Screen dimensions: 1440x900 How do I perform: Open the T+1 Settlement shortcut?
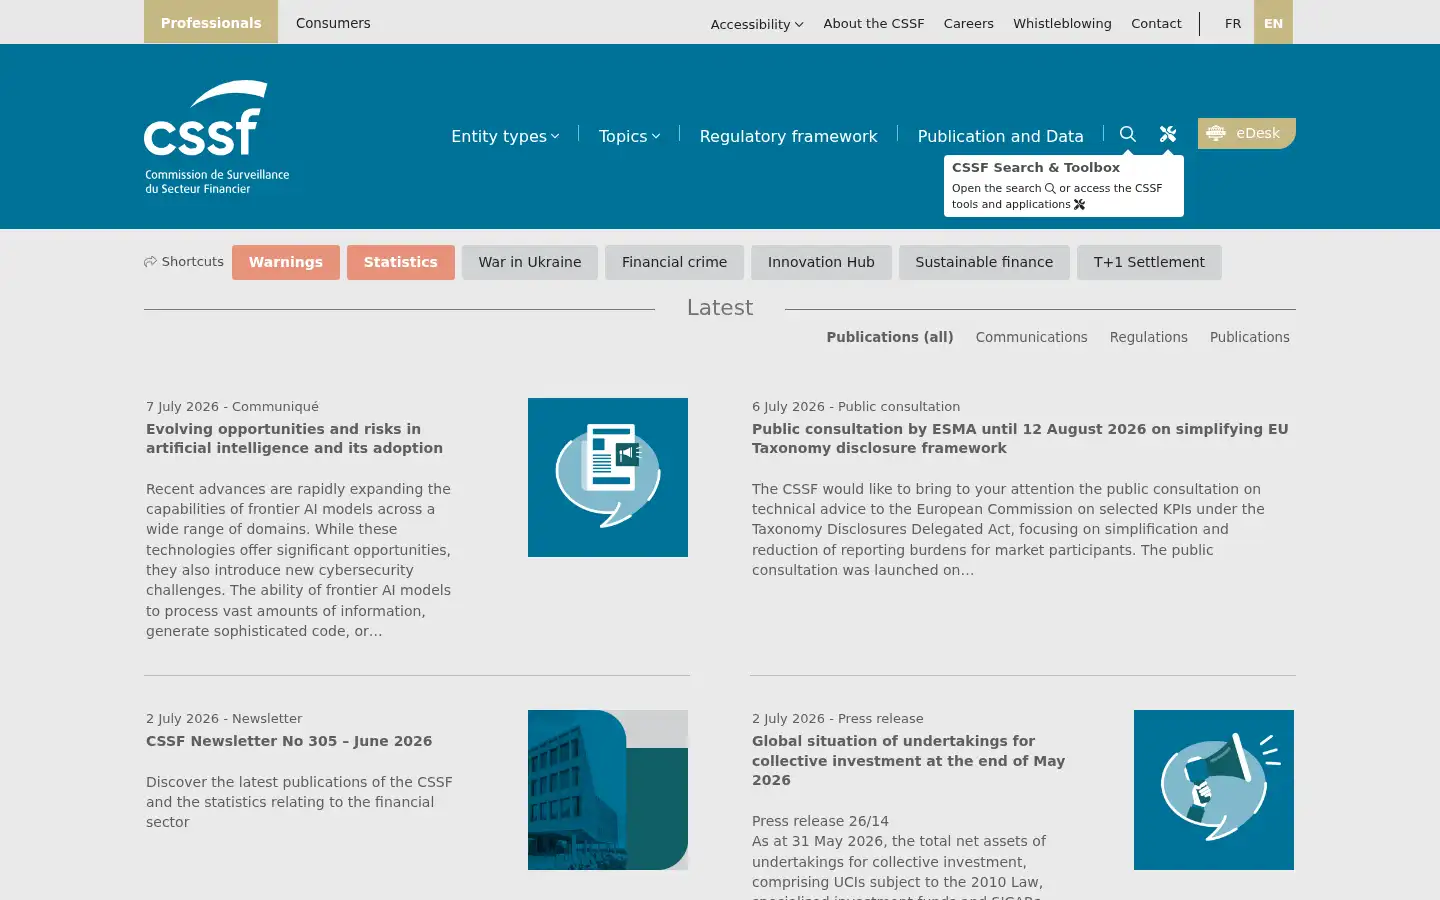click(x=1149, y=262)
